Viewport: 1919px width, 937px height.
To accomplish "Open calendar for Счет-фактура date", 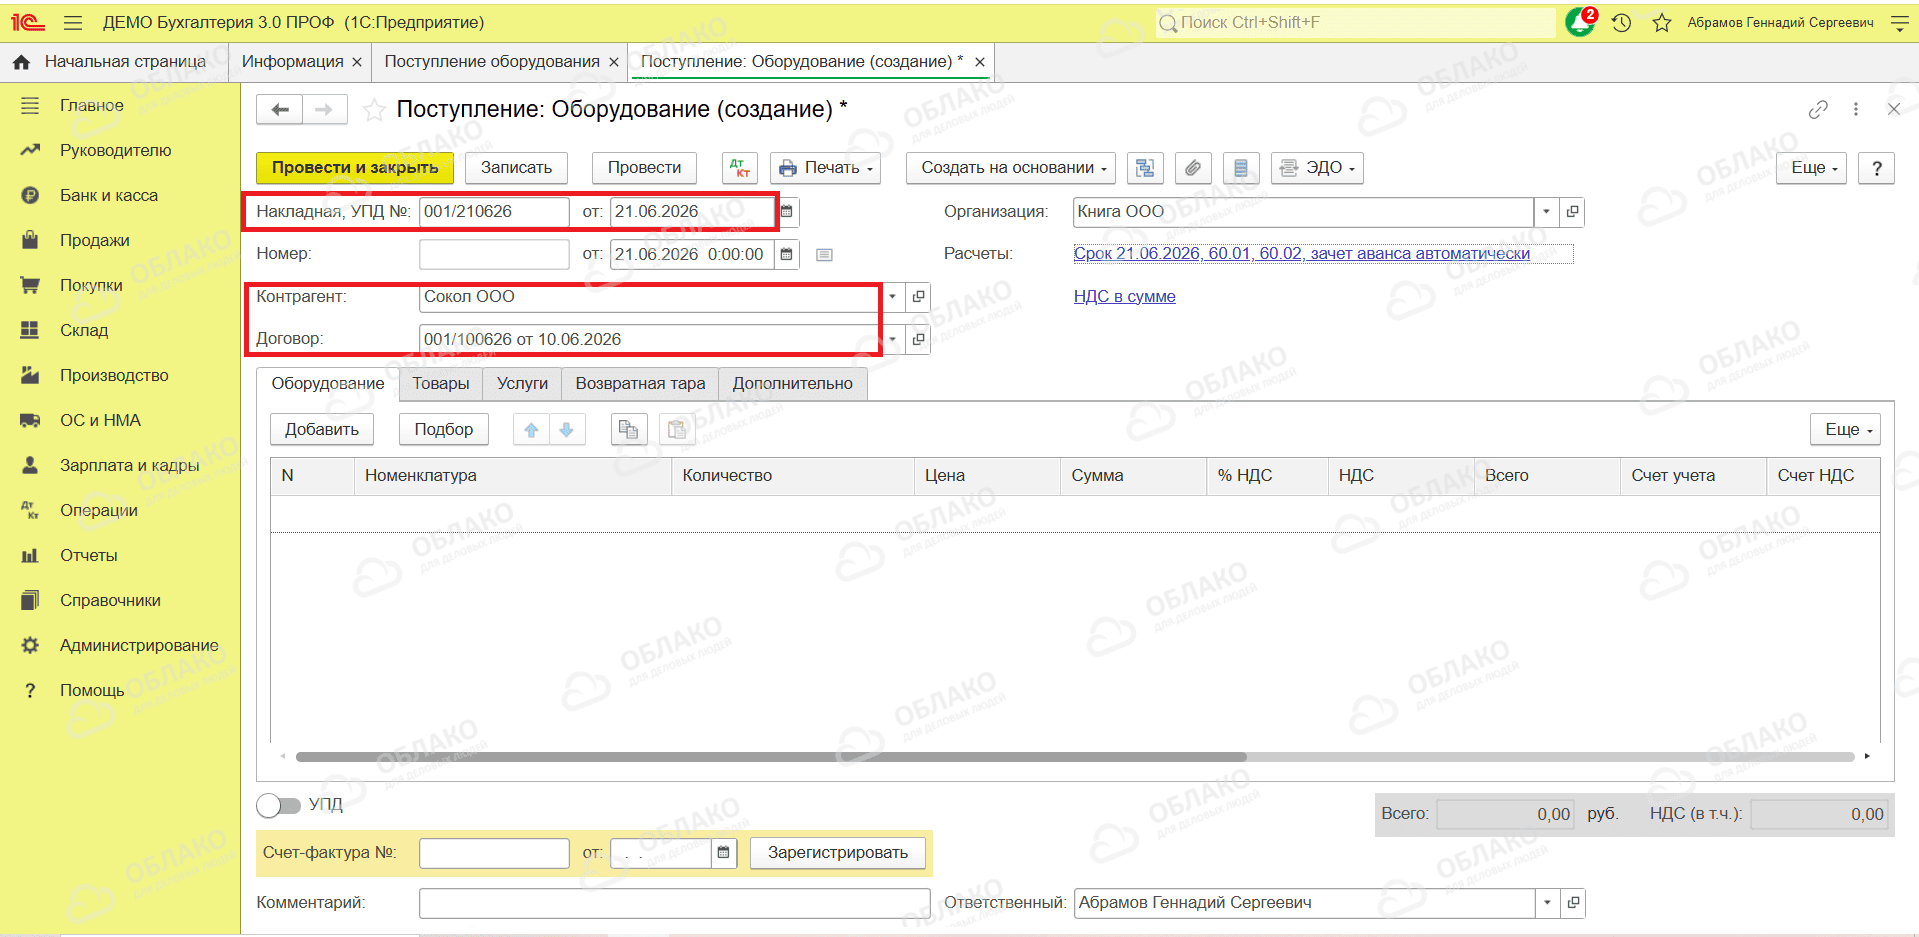I will (x=724, y=853).
